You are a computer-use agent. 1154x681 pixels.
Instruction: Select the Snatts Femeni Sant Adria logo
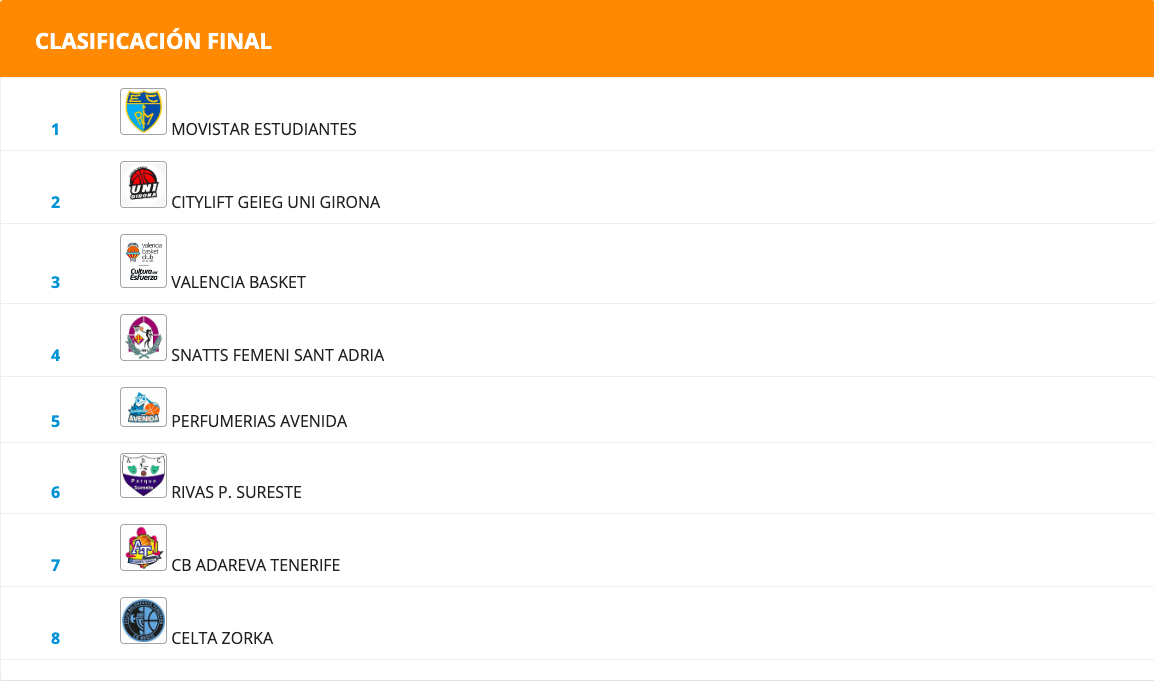143,337
